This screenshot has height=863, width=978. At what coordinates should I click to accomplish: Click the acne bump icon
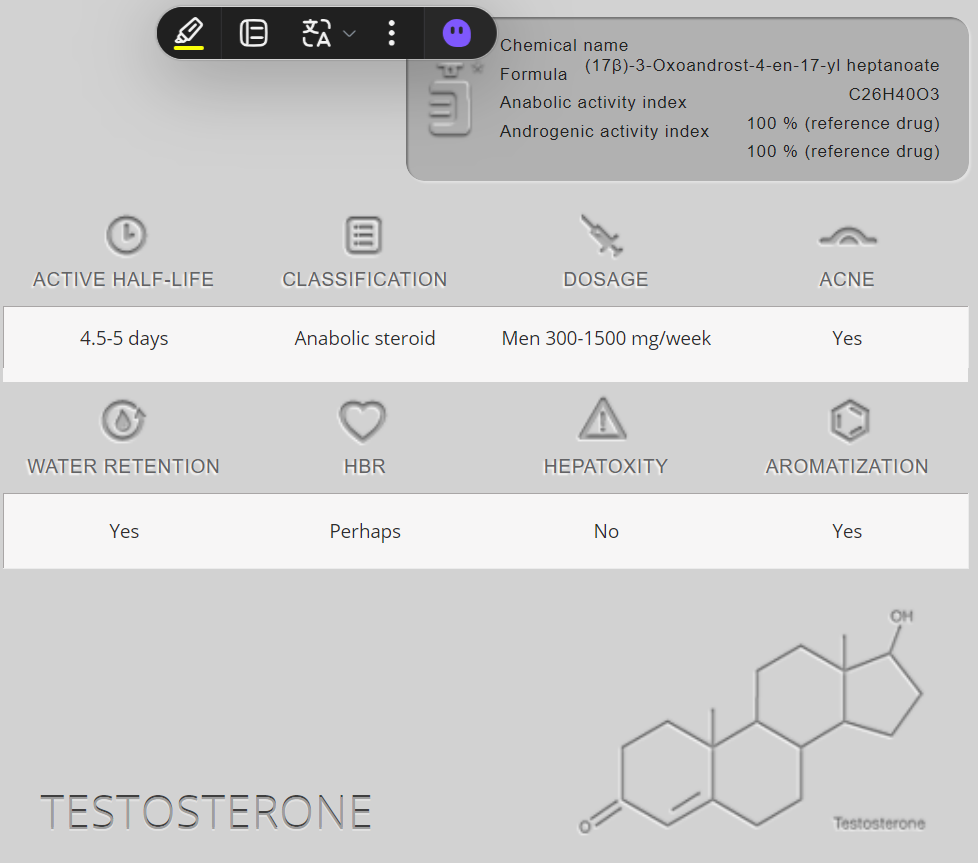(x=847, y=237)
